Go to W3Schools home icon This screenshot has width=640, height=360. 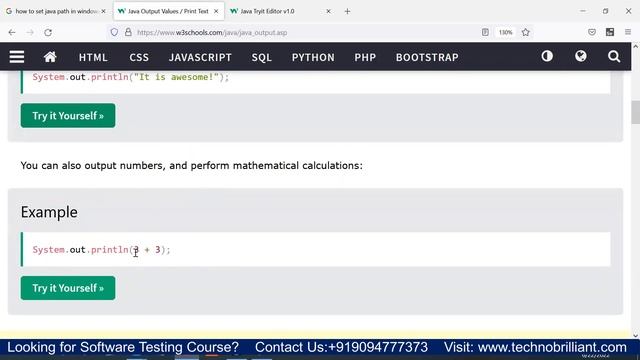pyautogui.click(x=50, y=57)
